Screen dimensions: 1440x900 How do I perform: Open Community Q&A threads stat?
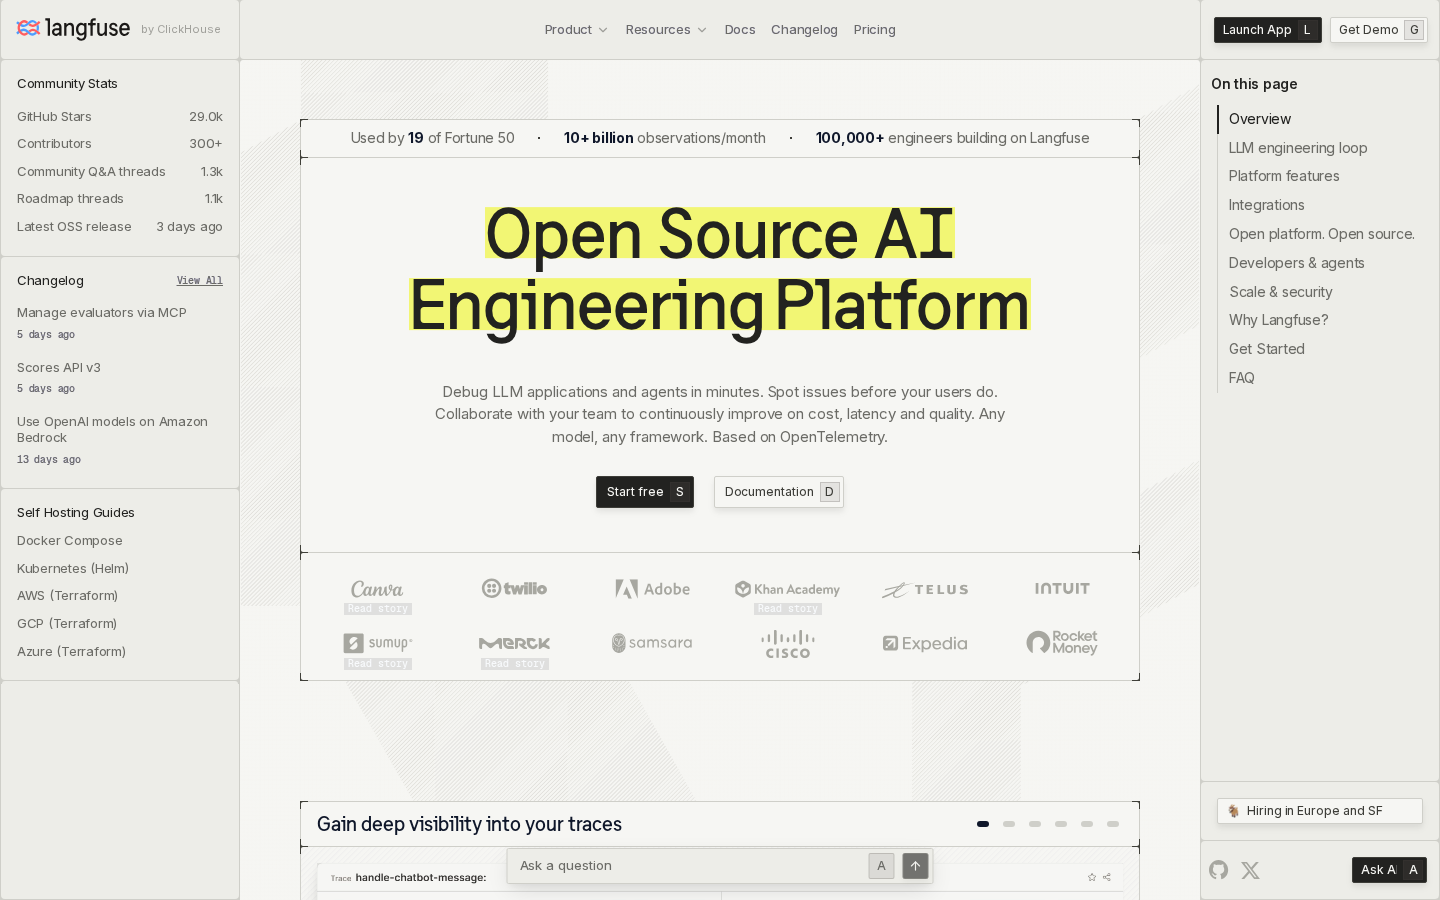[x=120, y=172]
